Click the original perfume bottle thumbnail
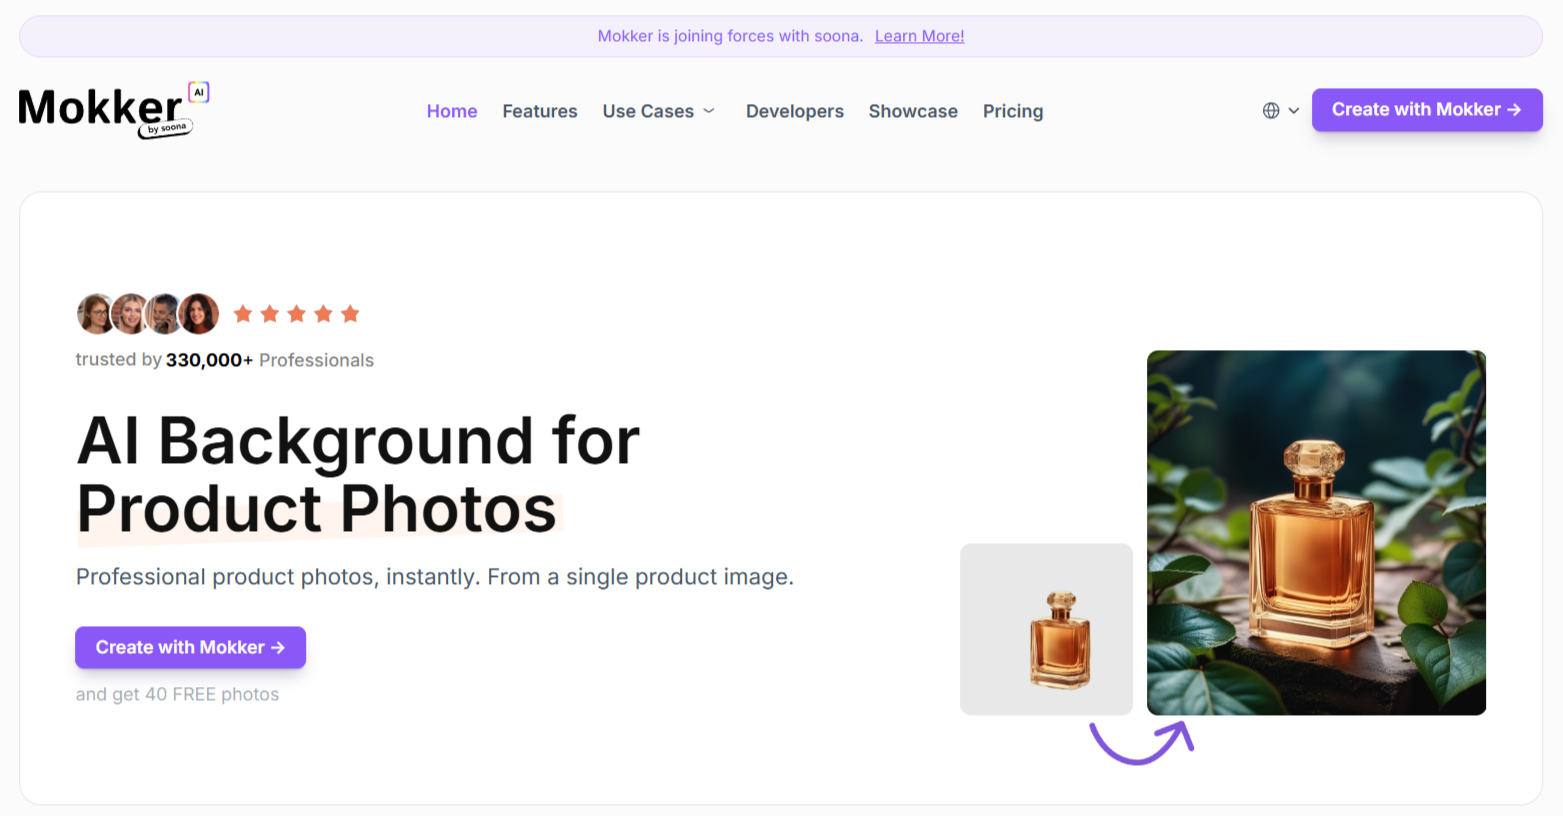 tap(1046, 629)
